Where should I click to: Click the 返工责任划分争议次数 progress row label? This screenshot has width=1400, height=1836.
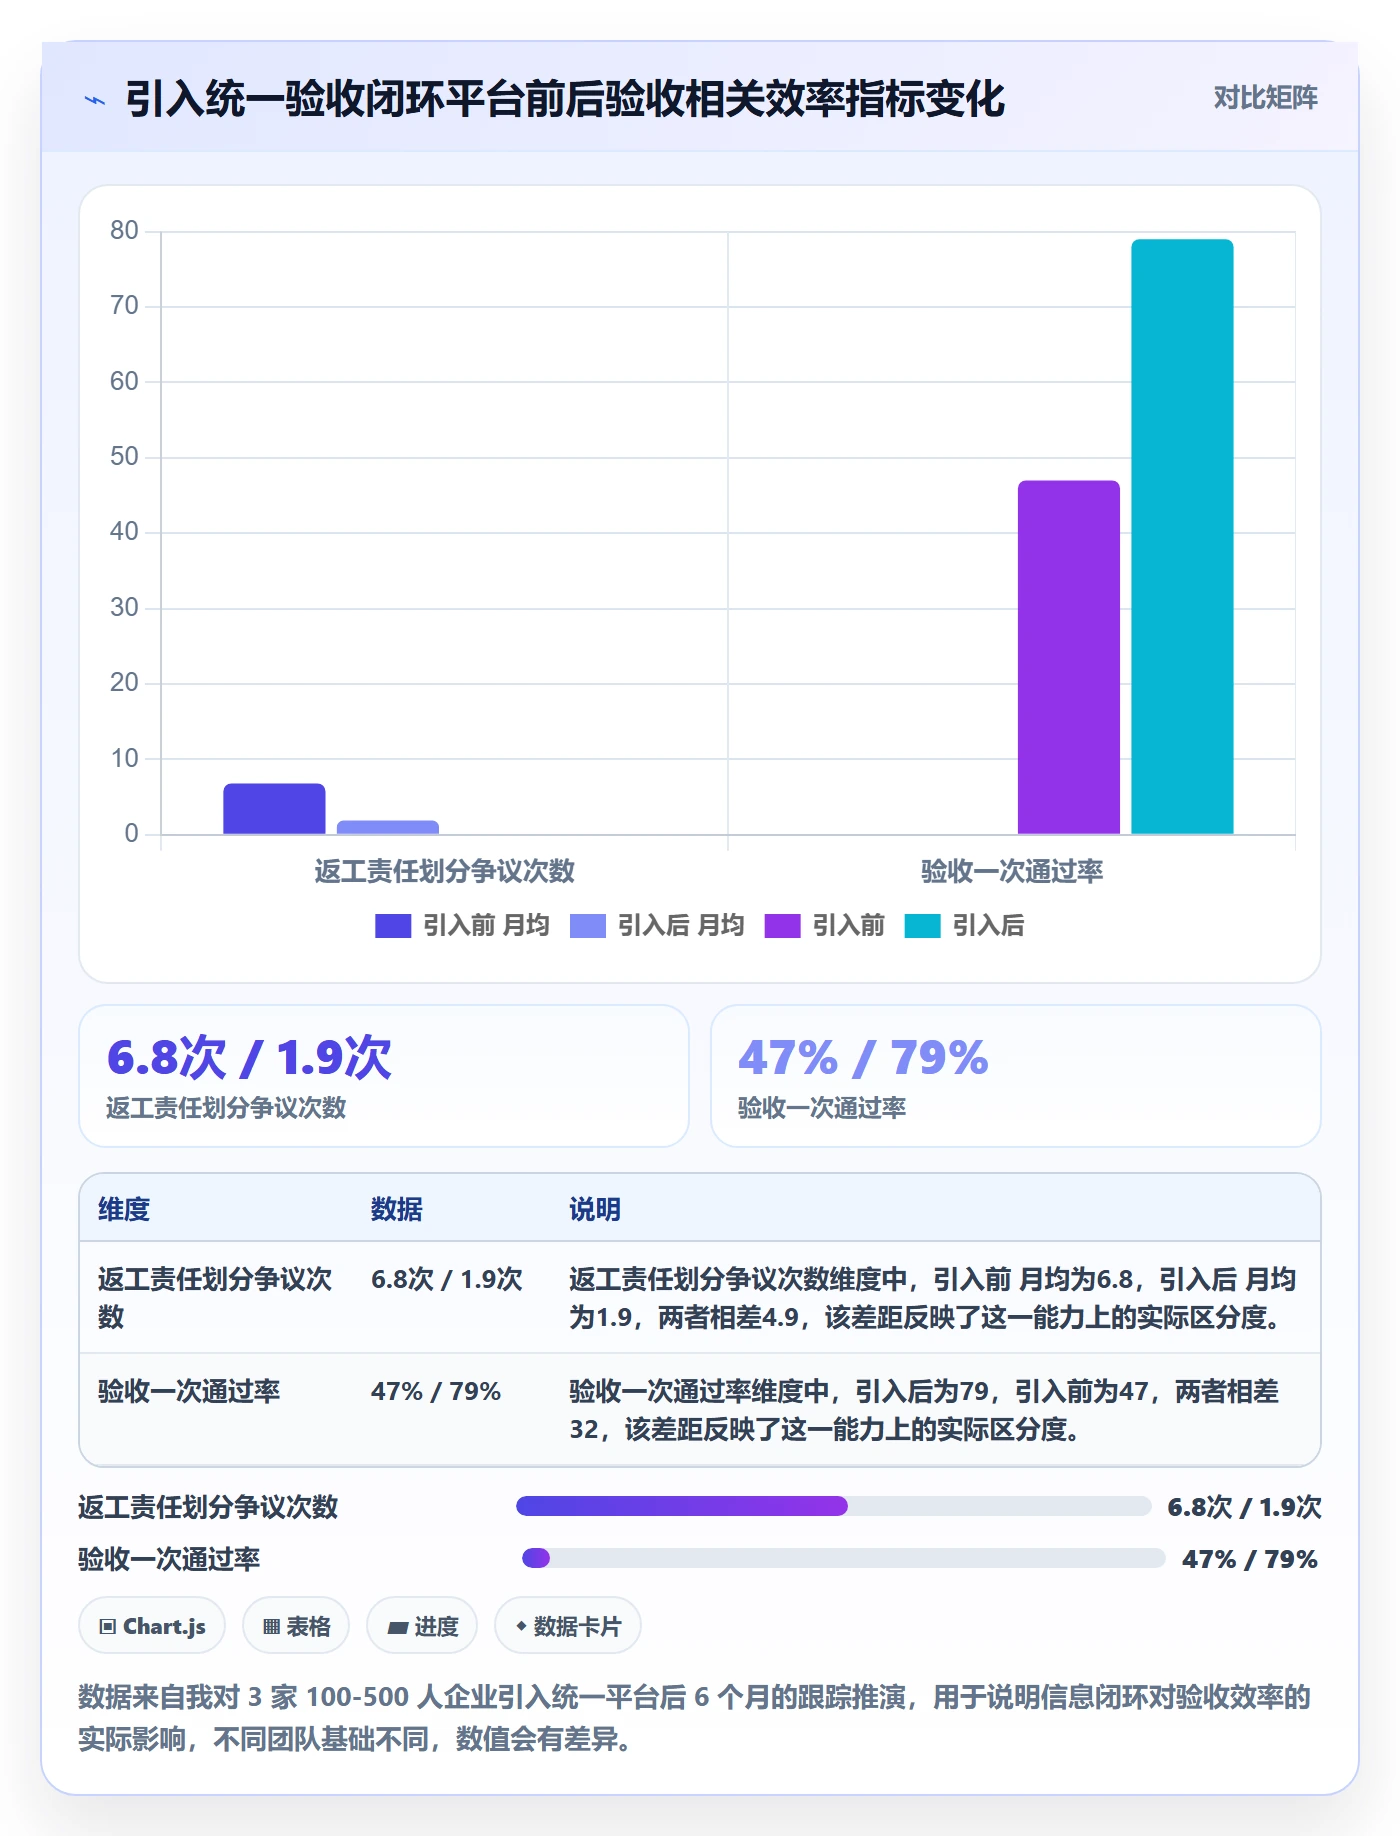(208, 1507)
